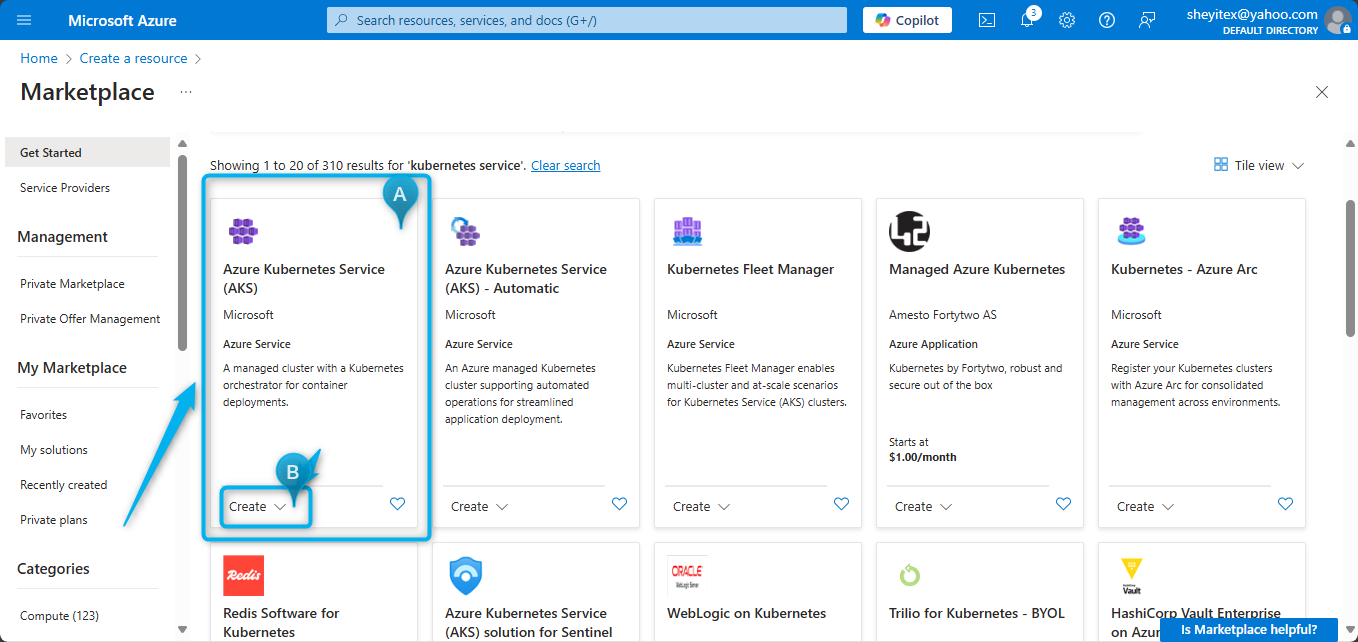Click the Managed Azure Kubernetes logo
The image size is (1358, 642).
coord(909,231)
